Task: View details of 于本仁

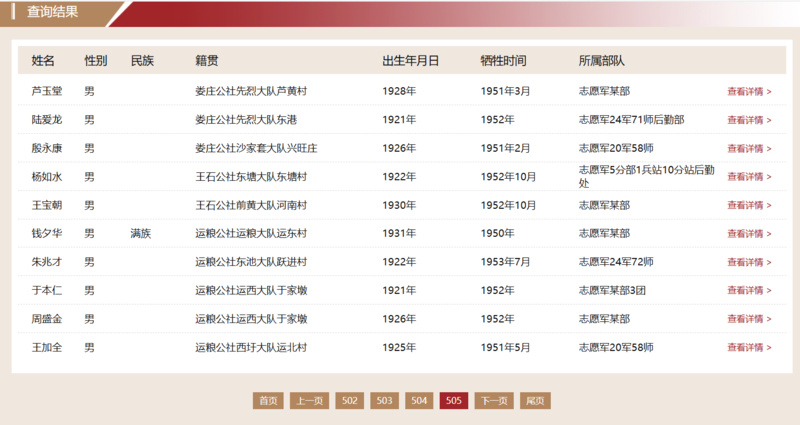Action: [x=749, y=291]
